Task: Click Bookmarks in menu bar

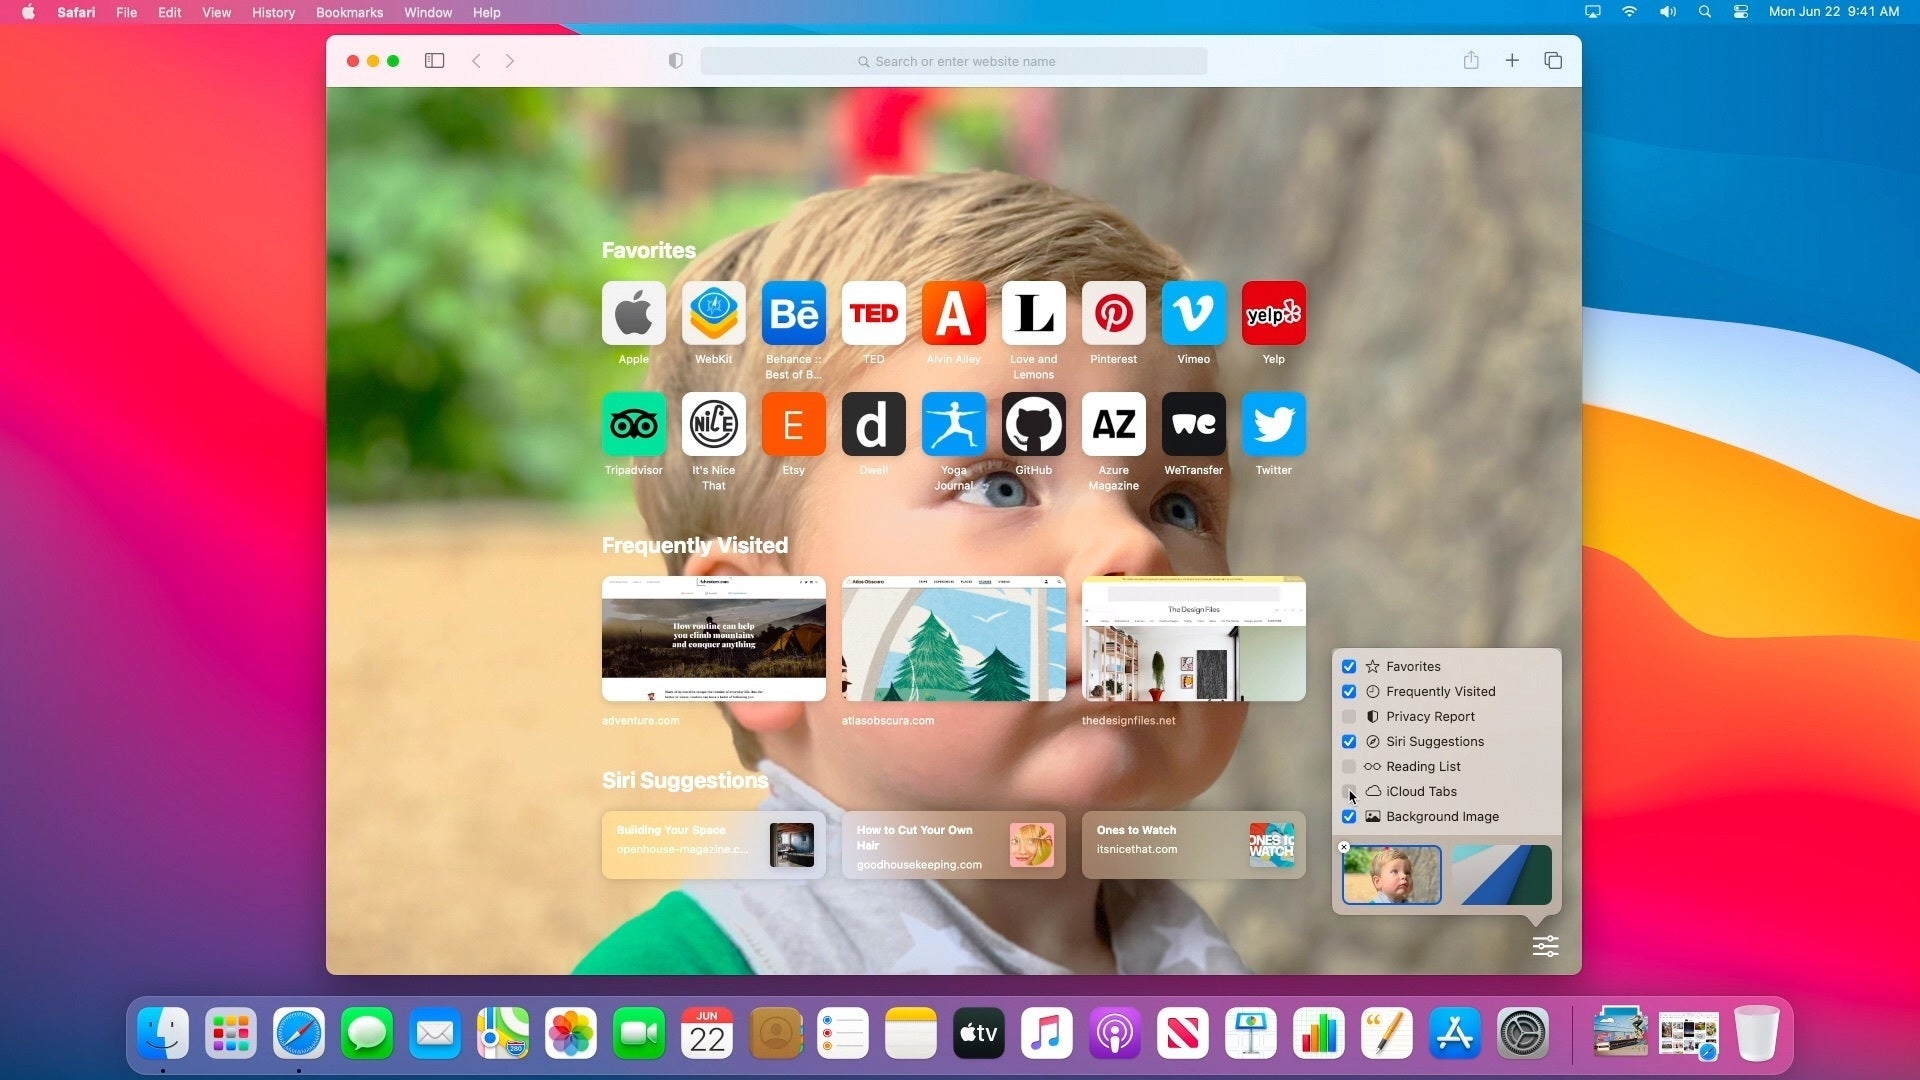Action: (347, 12)
